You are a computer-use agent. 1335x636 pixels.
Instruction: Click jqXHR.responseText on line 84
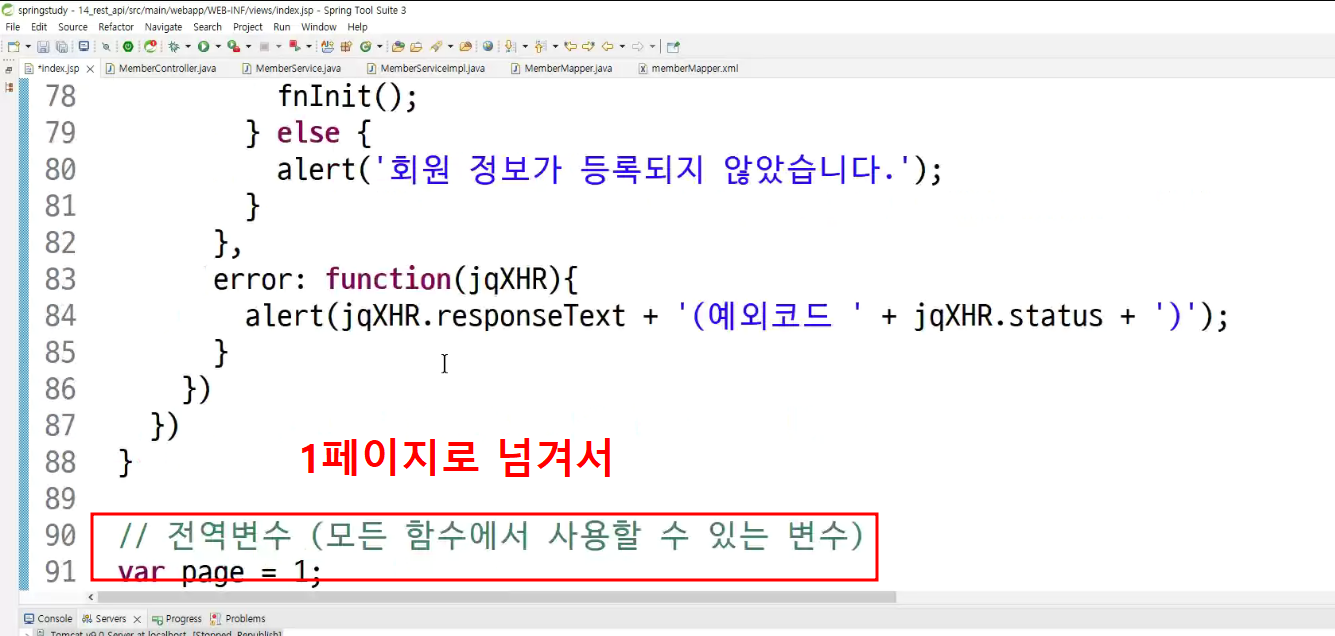(x=483, y=316)
